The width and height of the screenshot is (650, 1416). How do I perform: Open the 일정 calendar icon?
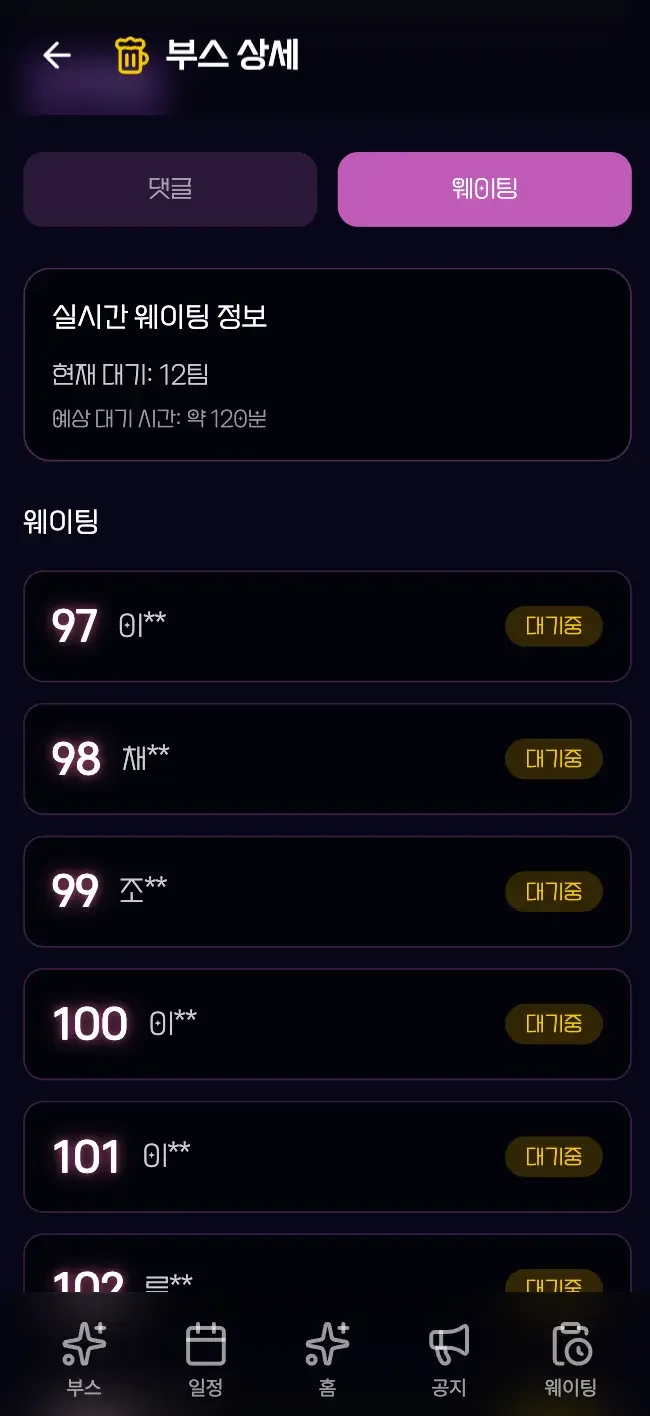click(206, 1345)
